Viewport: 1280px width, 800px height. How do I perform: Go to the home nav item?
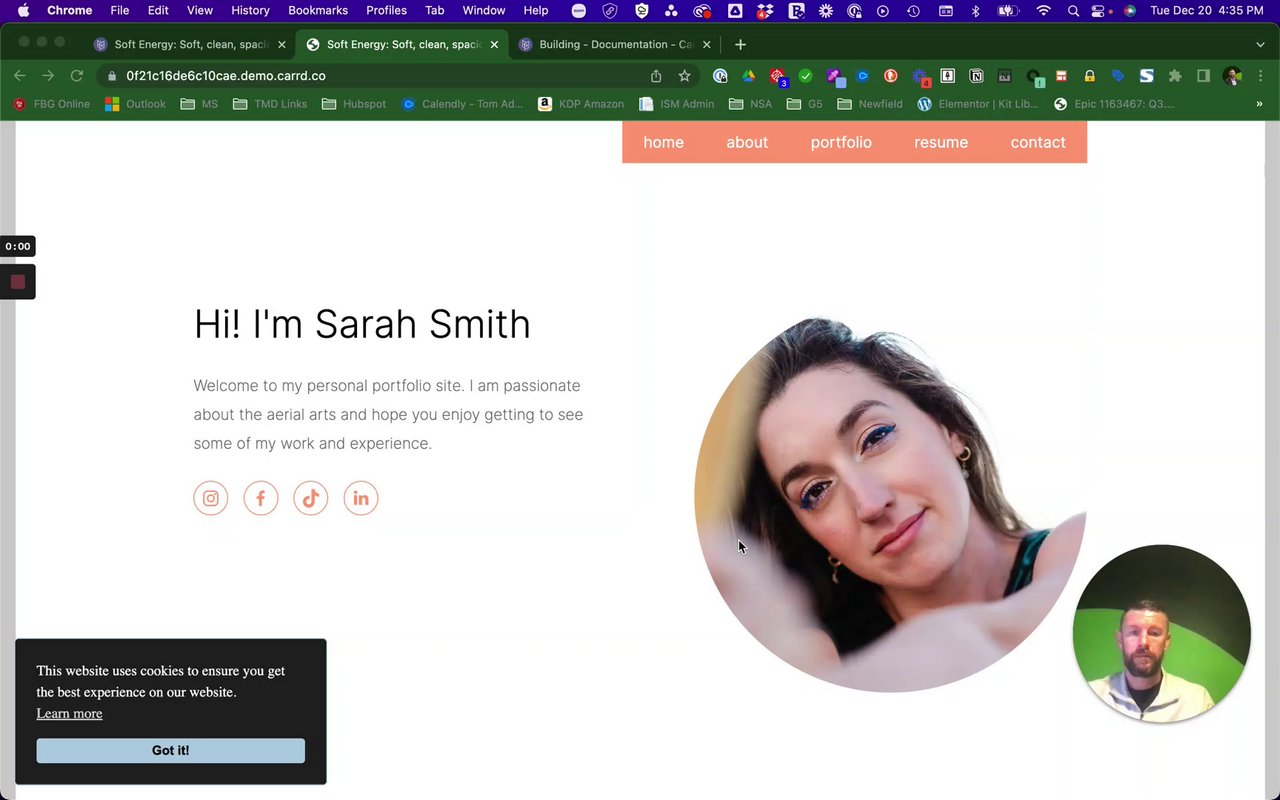coord(664,142)
